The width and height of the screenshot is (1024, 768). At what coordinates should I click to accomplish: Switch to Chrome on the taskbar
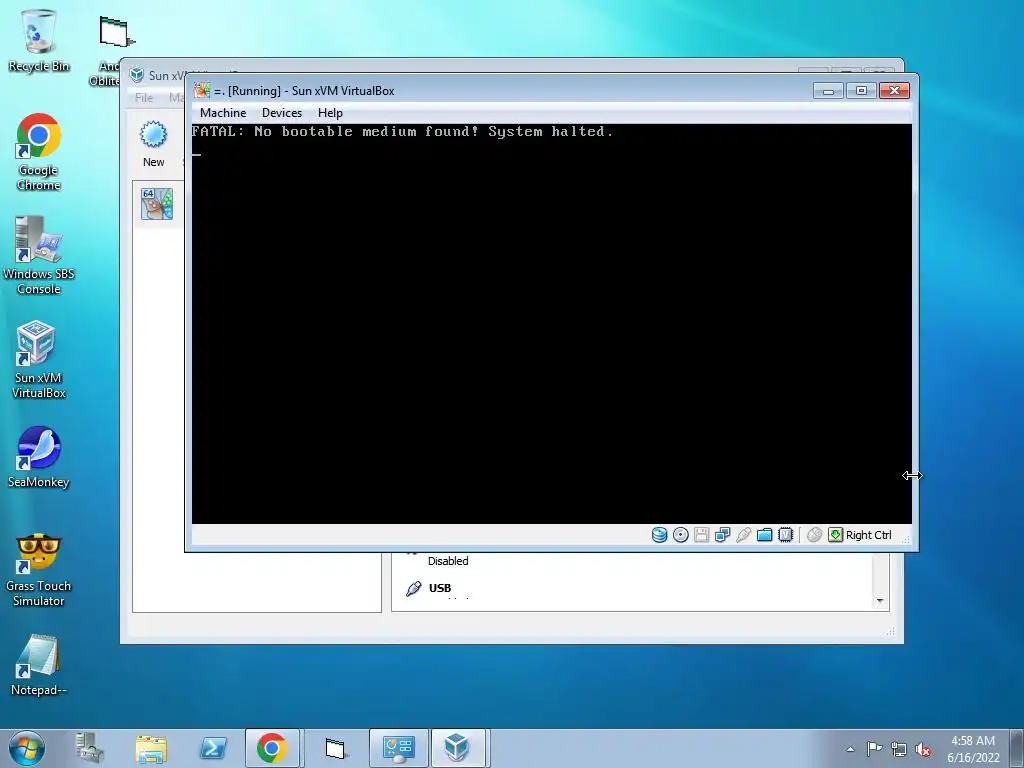[272, 748]
